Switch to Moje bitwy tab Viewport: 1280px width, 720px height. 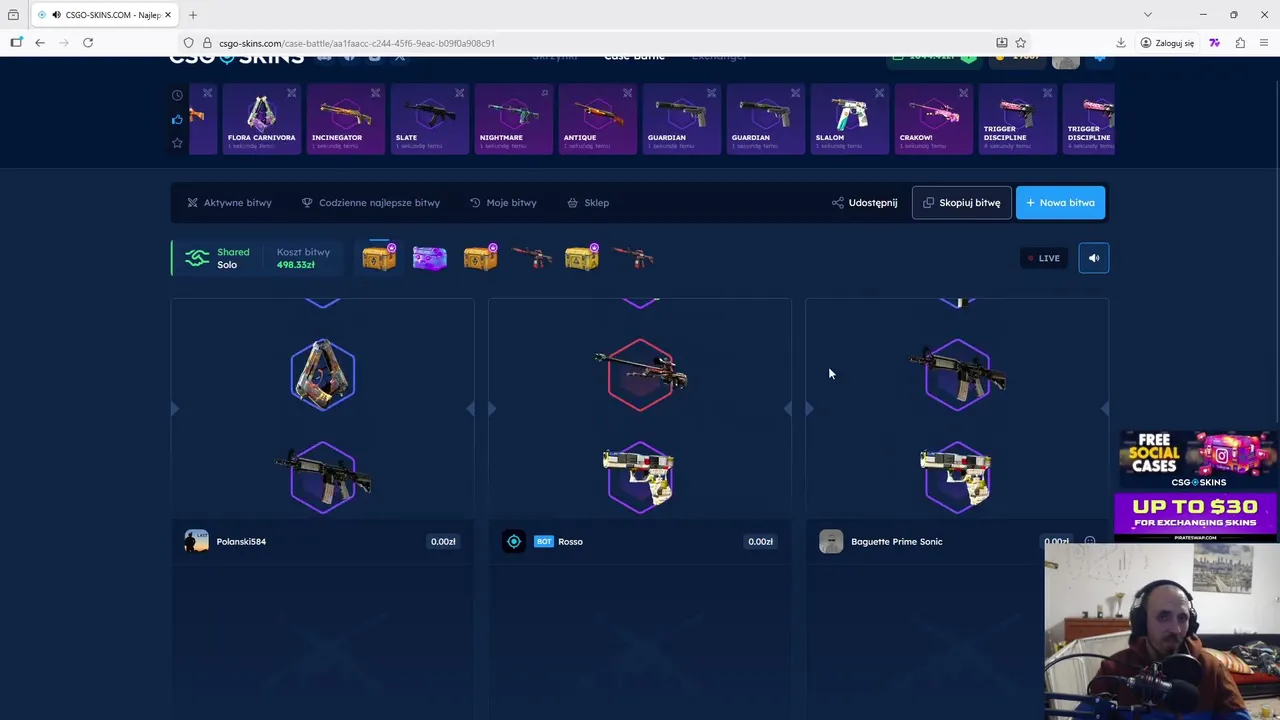(x=503, y=202)
